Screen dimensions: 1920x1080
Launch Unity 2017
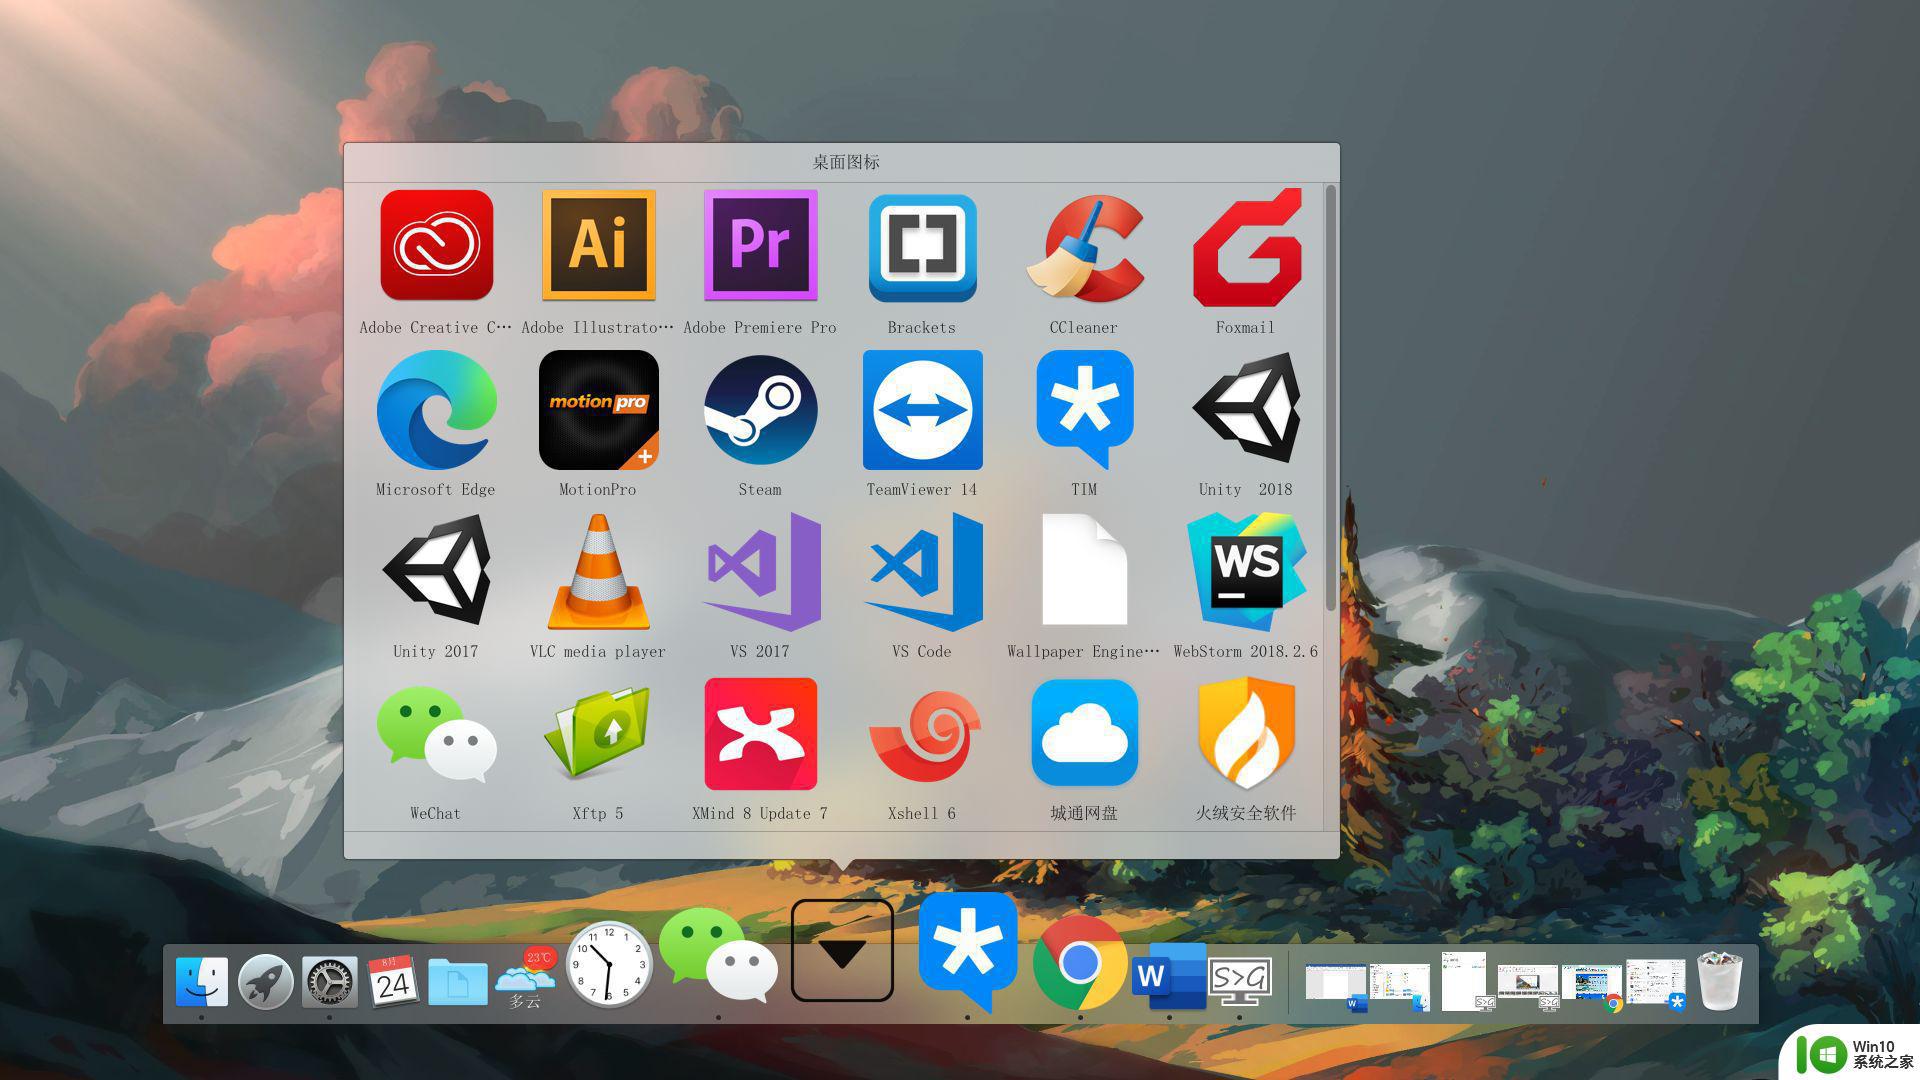tap(436, 570)
